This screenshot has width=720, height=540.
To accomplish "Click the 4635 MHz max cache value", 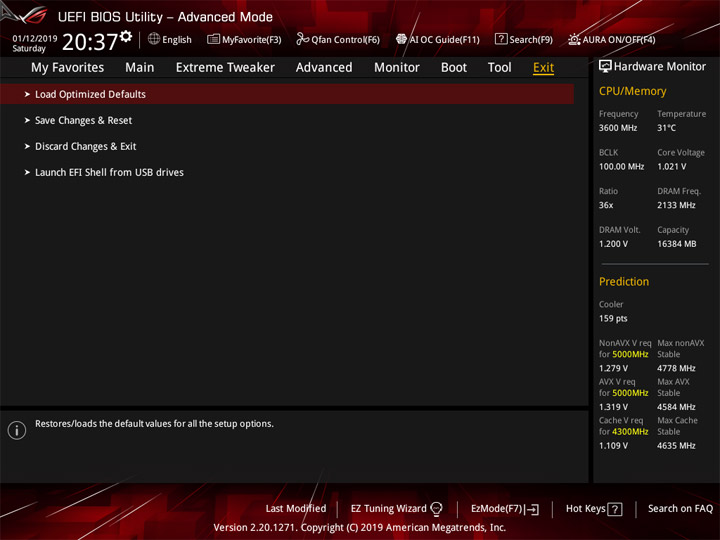I will pos(676,445).
